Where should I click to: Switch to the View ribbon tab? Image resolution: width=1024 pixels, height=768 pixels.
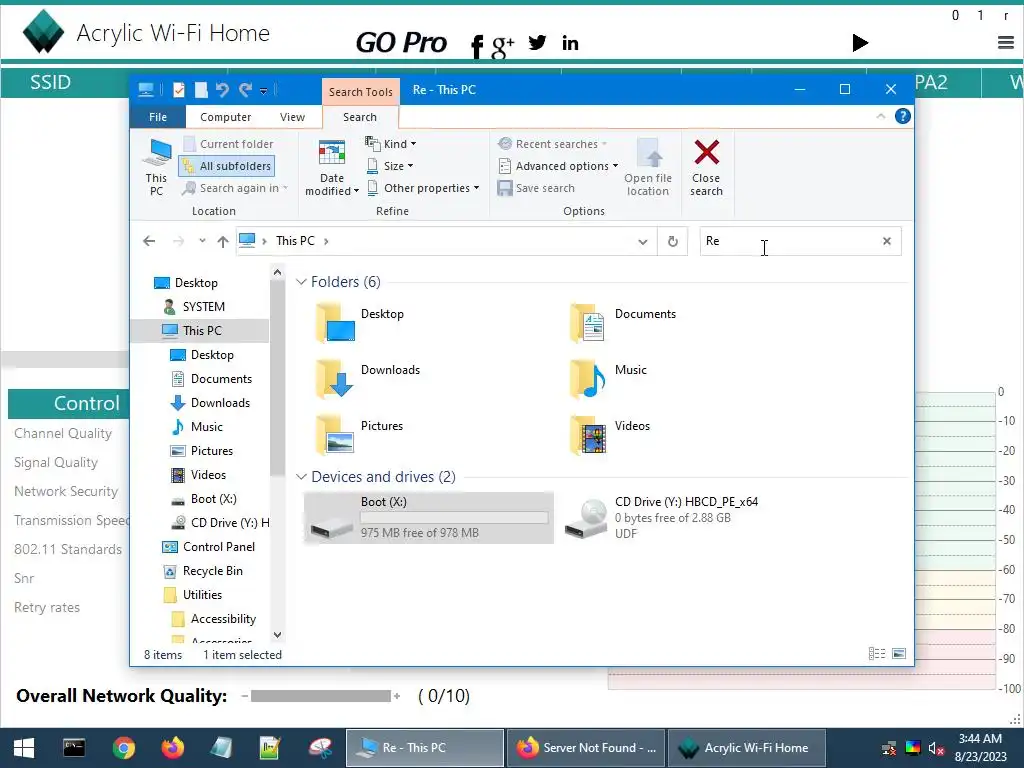(x=292, y=117)
